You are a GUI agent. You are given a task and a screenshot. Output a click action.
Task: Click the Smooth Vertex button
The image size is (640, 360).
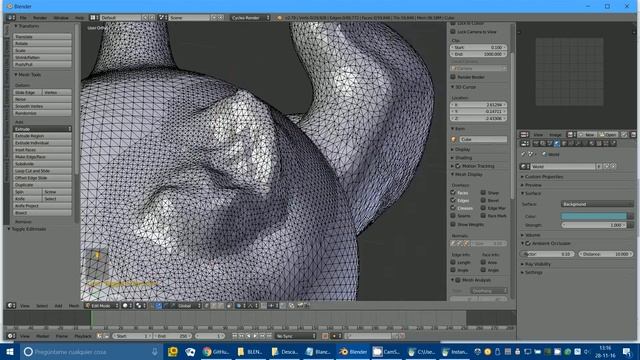(42, 106)
